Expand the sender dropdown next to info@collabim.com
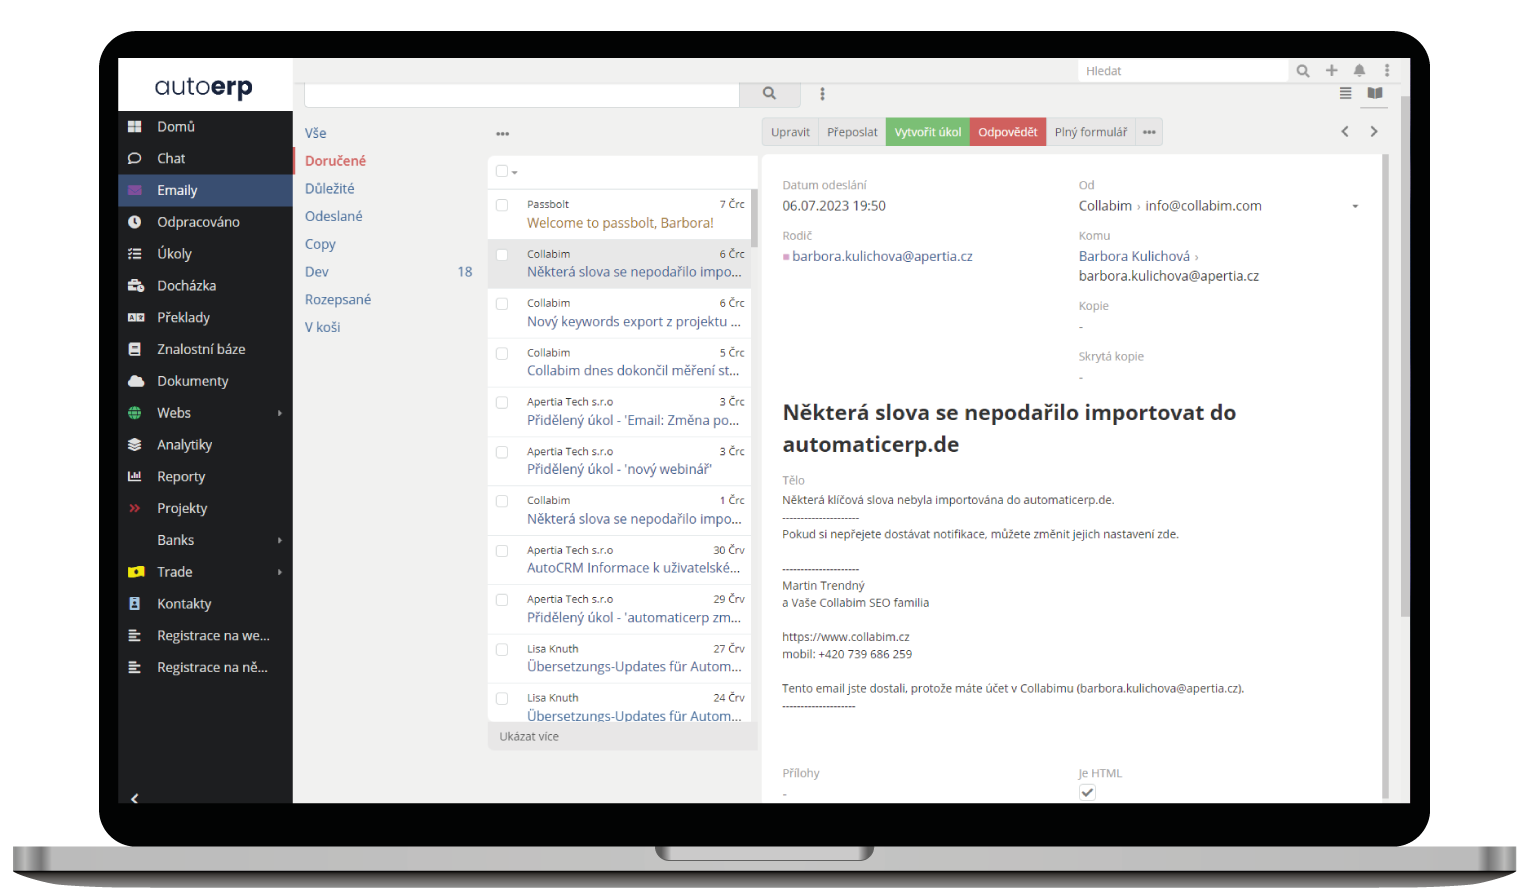1519x893 pixels. (x=1356, y=205)
